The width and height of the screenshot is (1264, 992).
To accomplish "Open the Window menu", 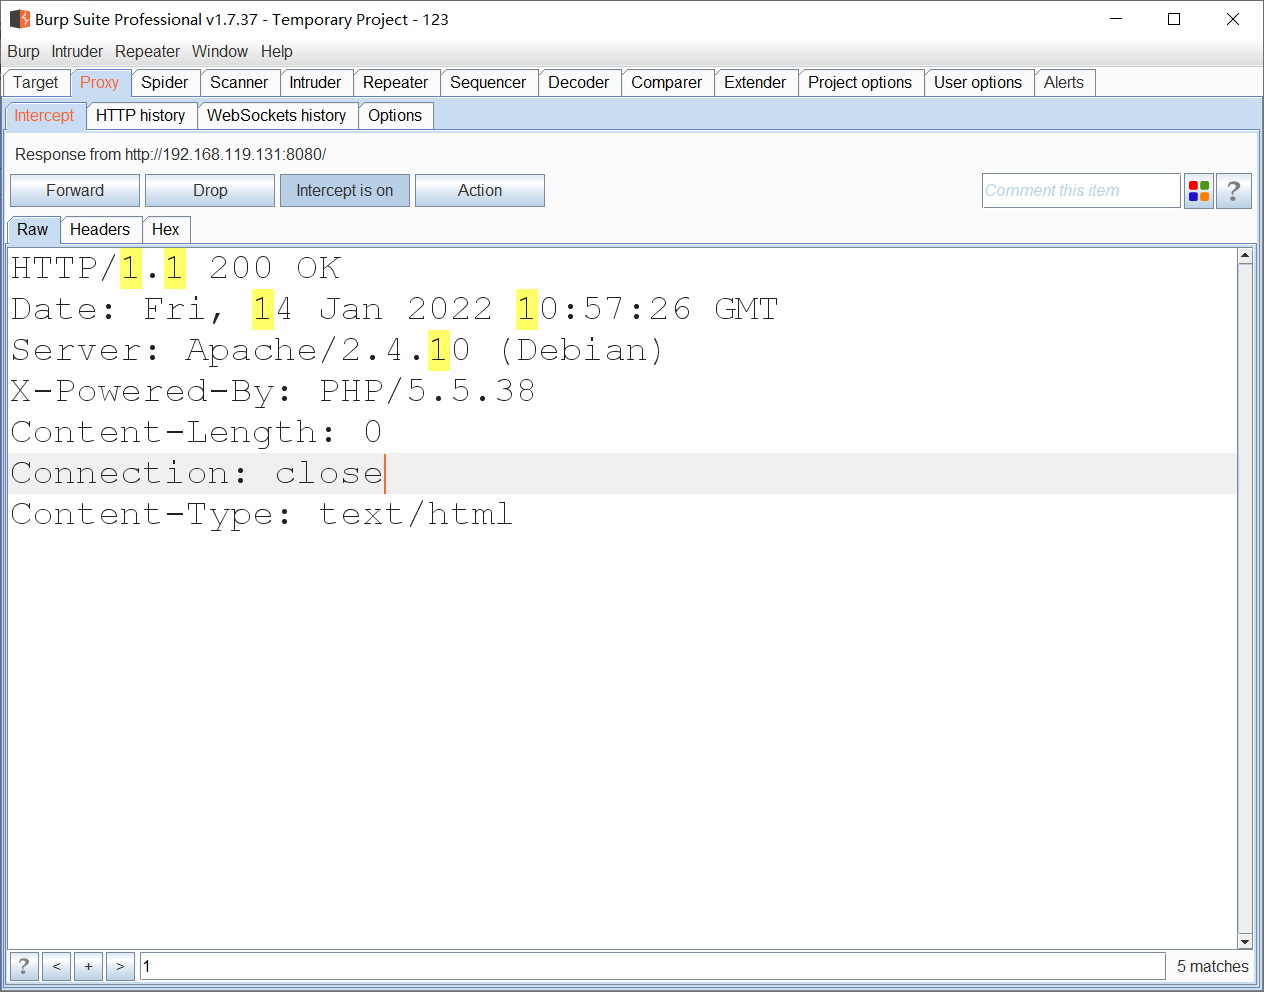I will [220, 52].
